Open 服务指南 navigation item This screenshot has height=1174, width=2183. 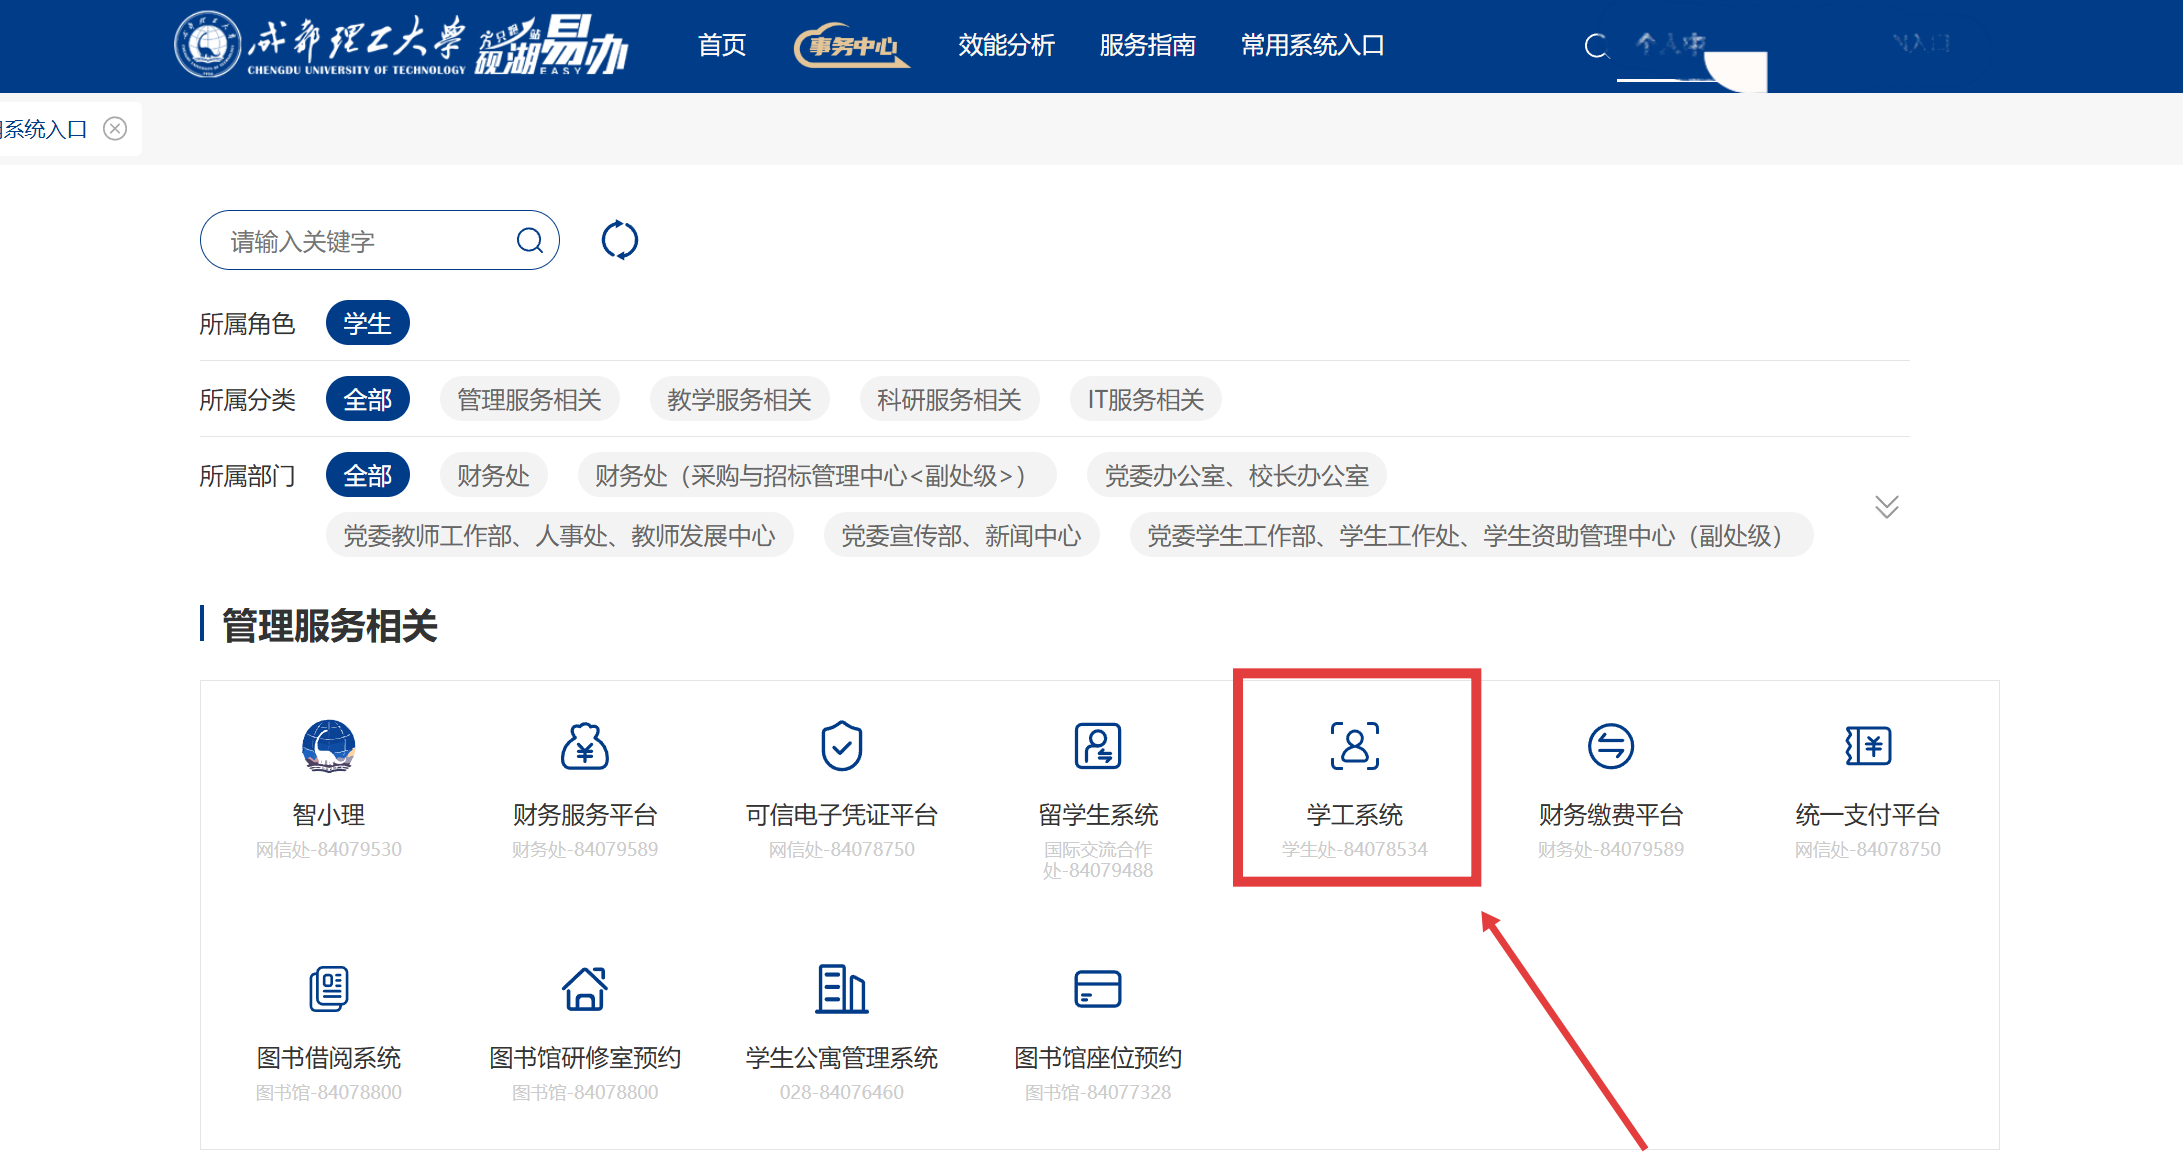click(1148, 45)
